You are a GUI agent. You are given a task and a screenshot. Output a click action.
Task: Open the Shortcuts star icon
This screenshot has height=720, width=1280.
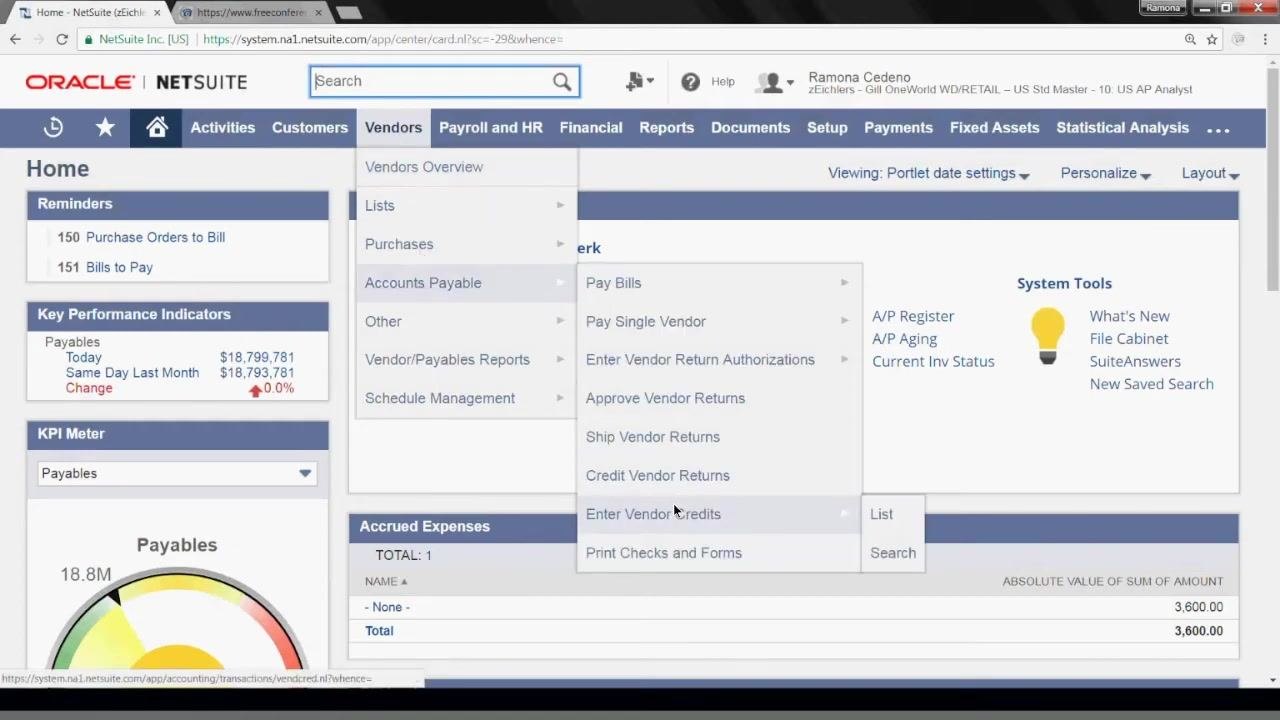[x=105, y=127]
